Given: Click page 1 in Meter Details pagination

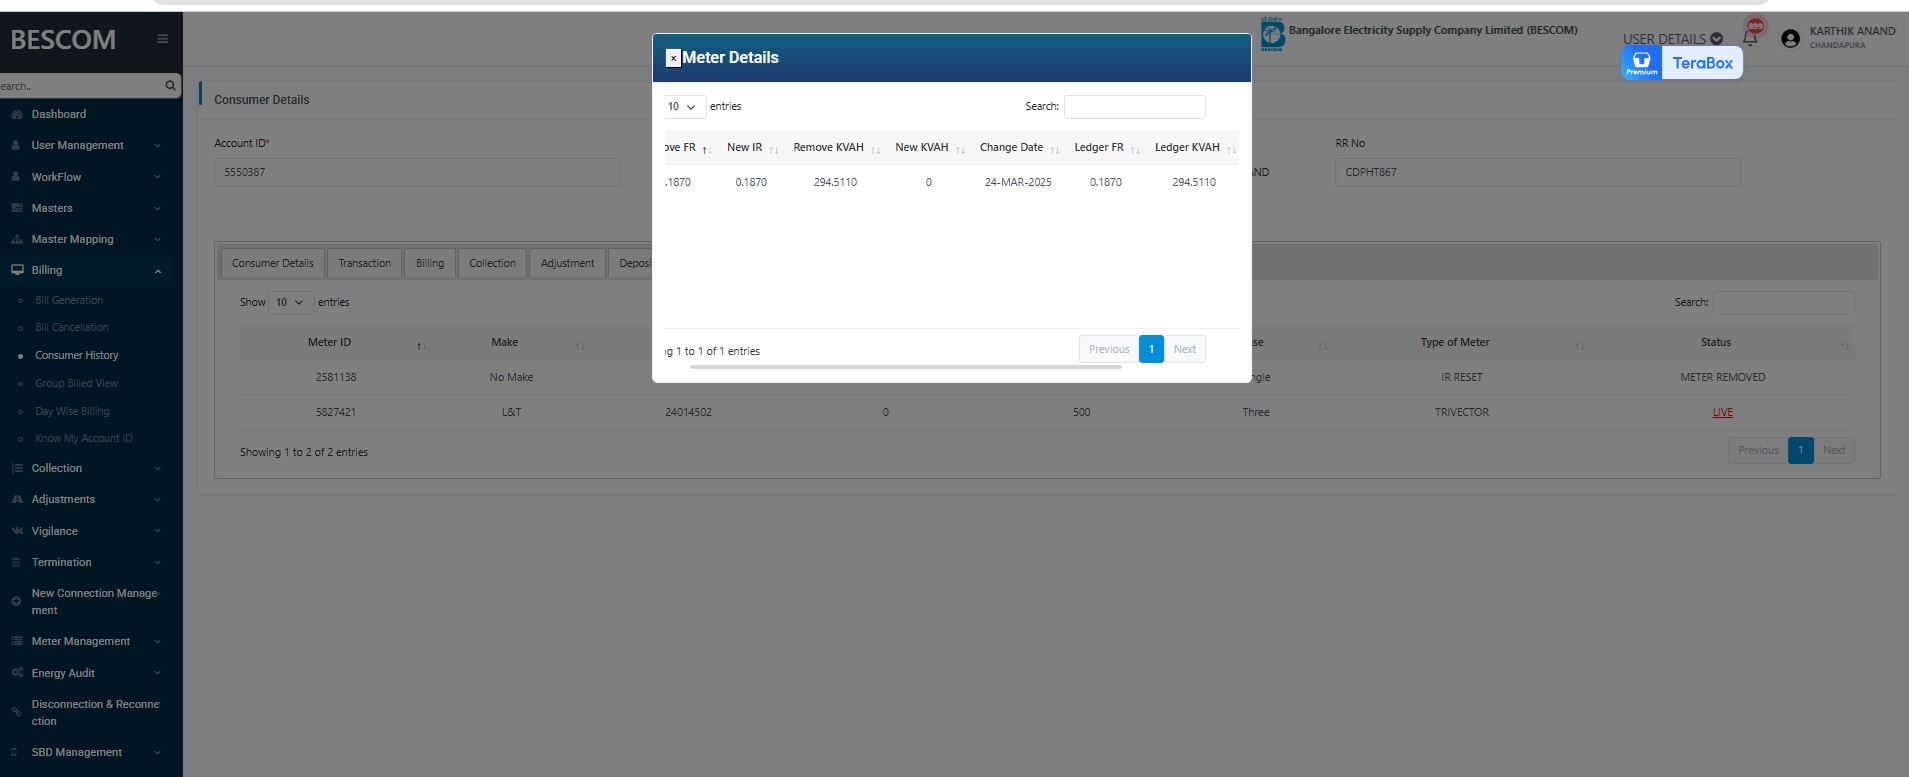Looking at the screenshot, I should tap(1151, 349).
